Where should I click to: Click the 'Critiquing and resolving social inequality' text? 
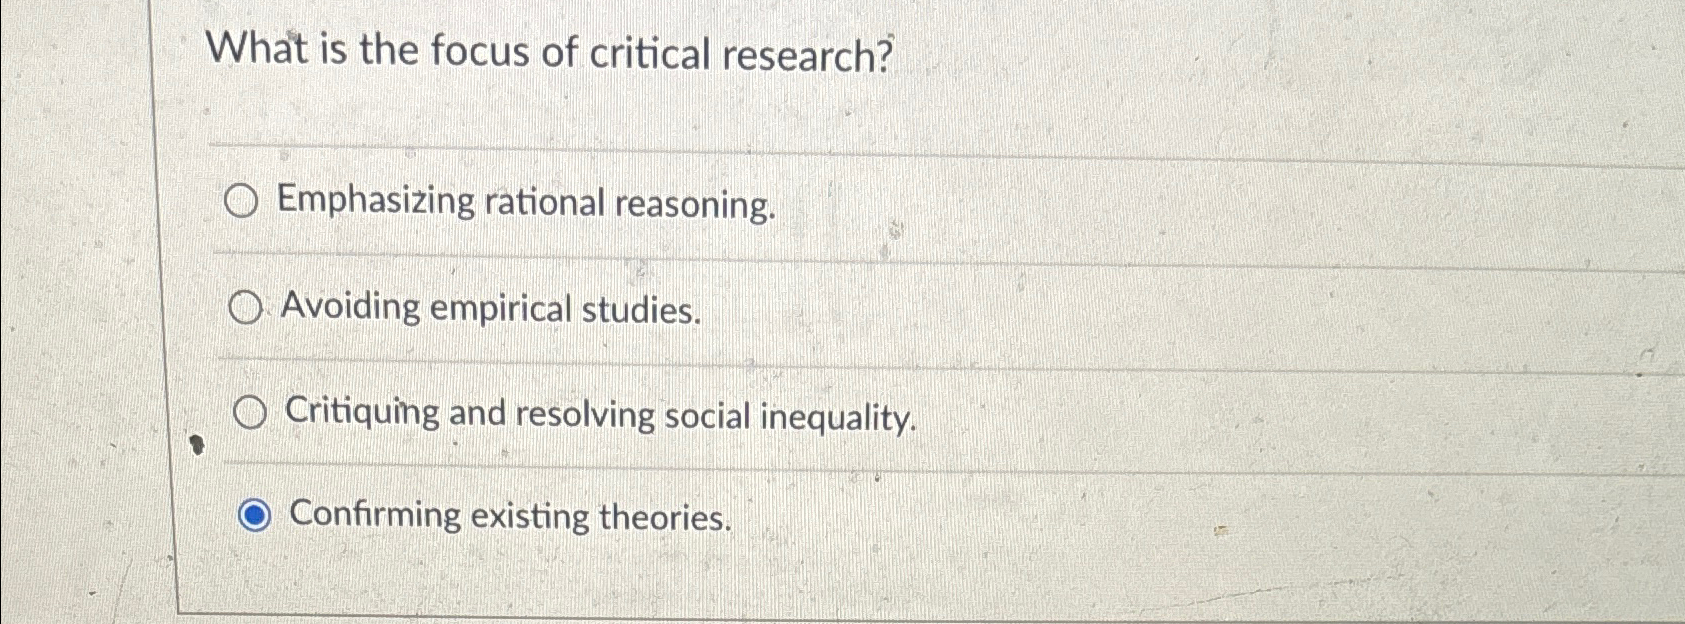tap(600, 417)
